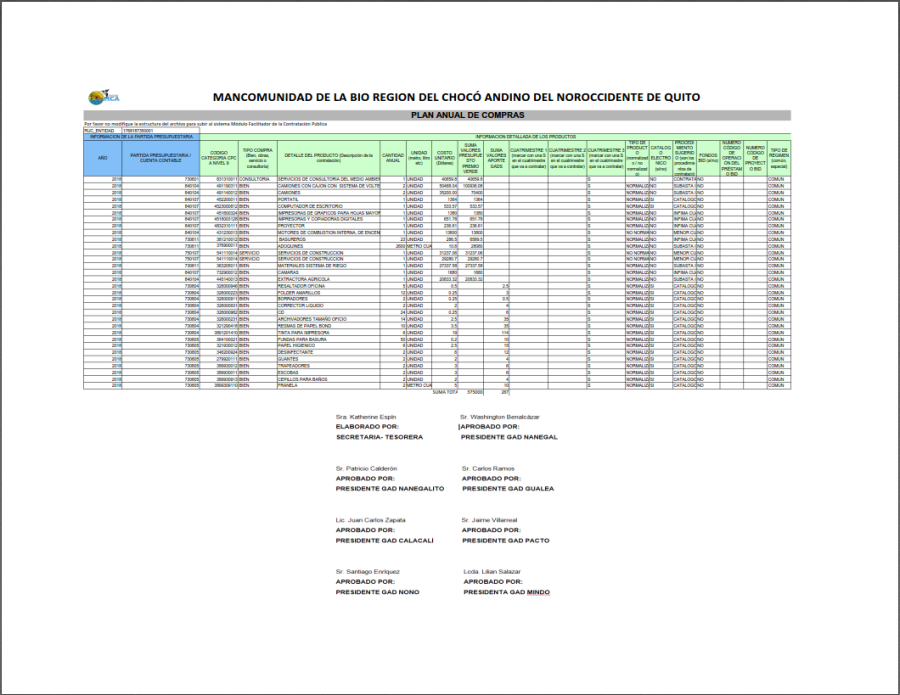Click the 'PLAN ANUAL DE COMPRAS' heading bar
Viewport: 900px width, 695px height.
pyautogui.click(x=437, y=115)
